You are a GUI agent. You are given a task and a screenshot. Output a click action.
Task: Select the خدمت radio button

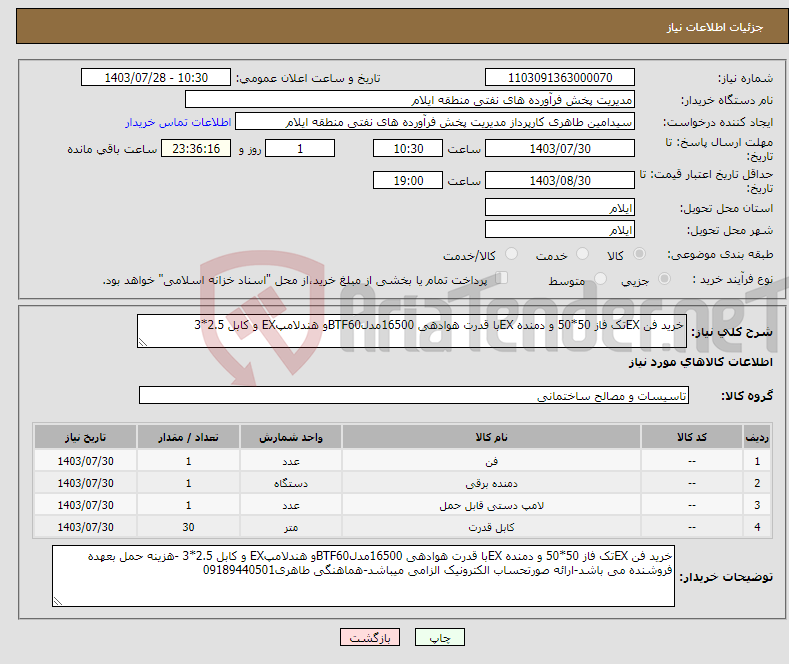tap(582, 254)
